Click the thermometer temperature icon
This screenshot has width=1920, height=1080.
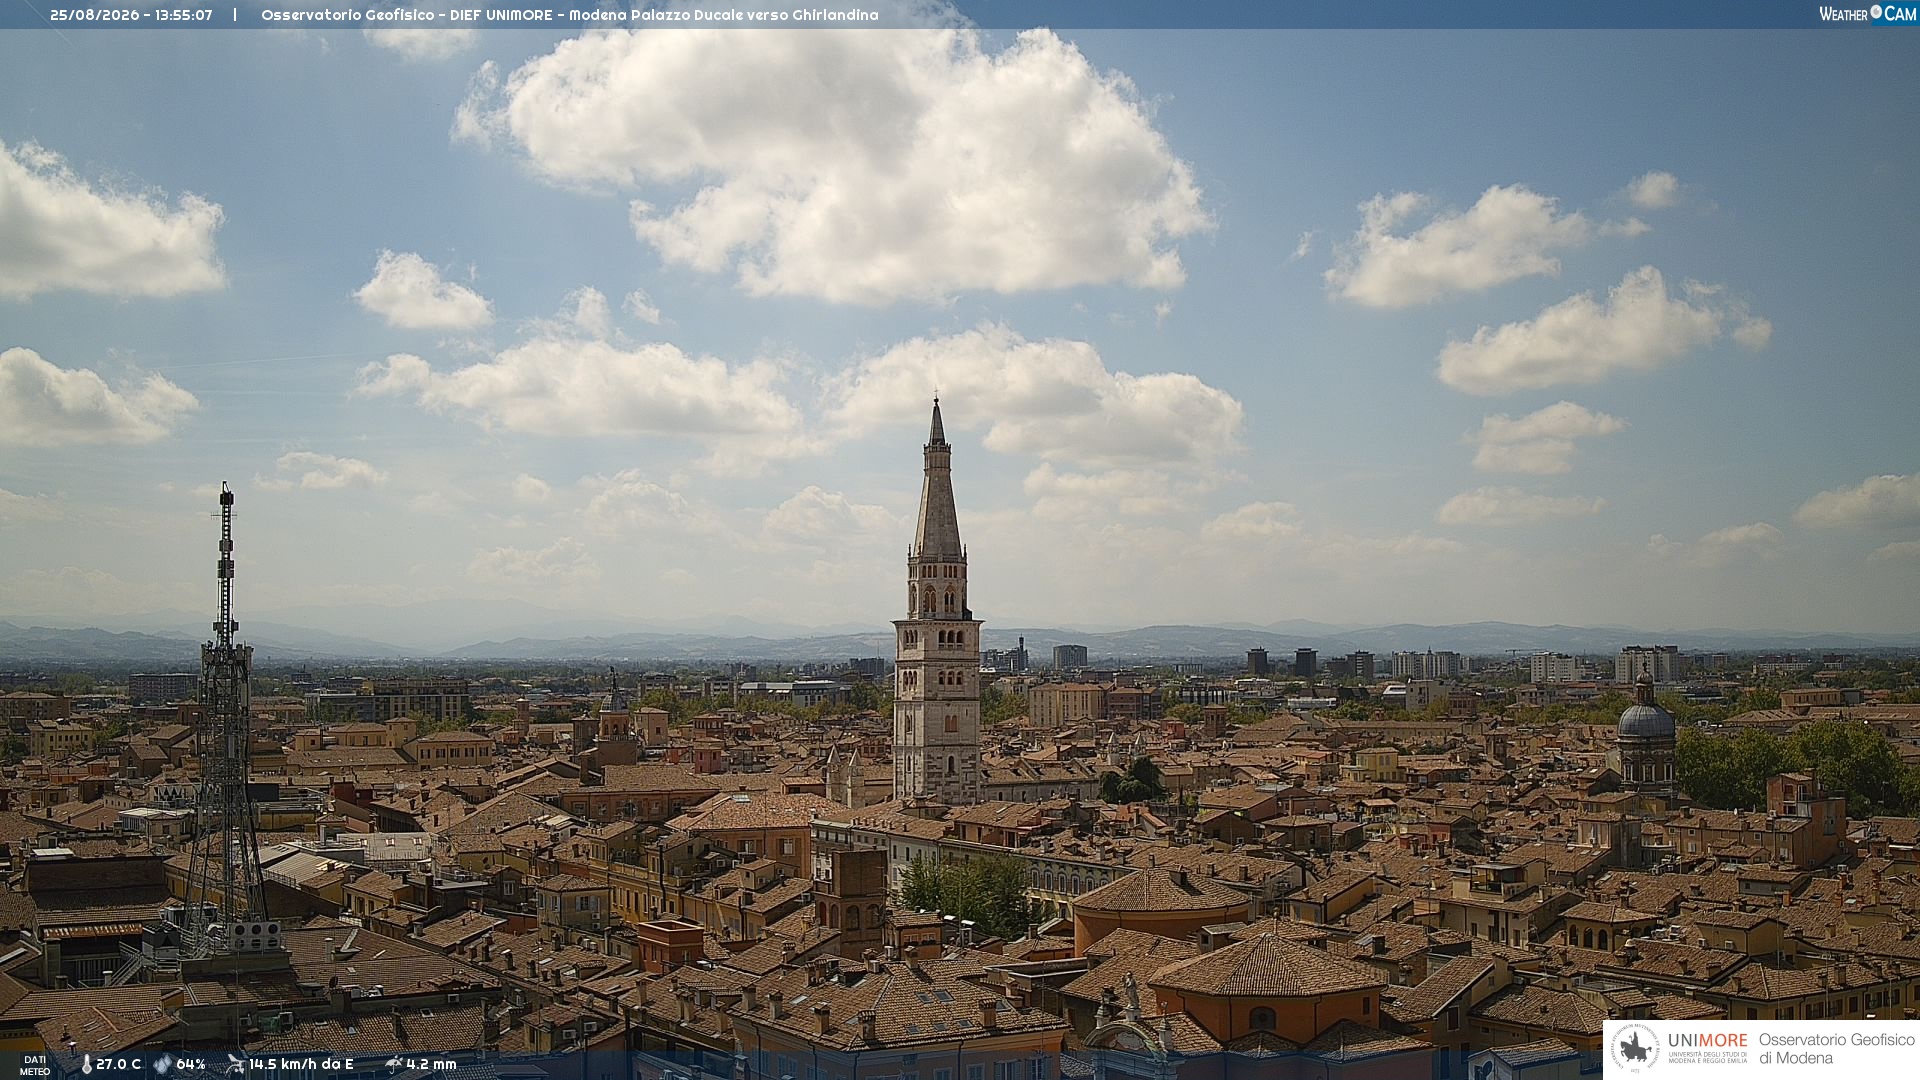point(86,1064)
